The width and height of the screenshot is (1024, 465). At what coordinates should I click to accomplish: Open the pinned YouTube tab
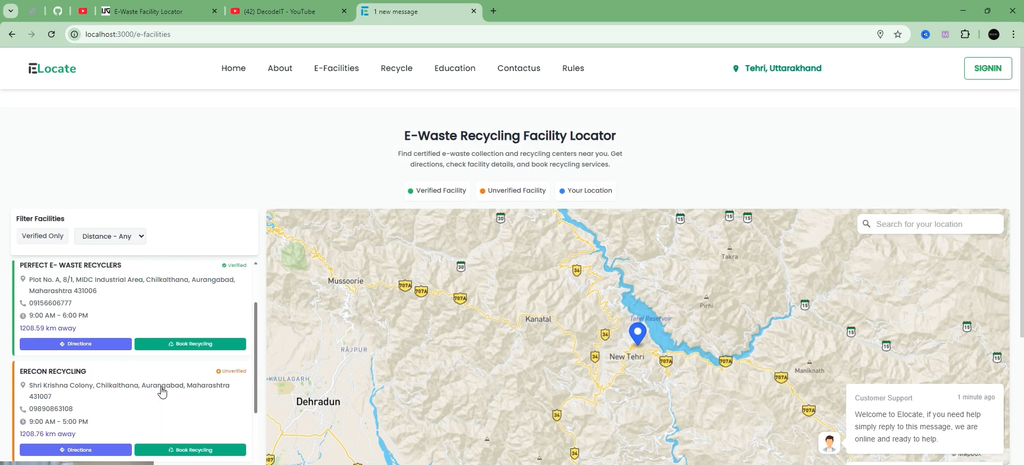83,11
